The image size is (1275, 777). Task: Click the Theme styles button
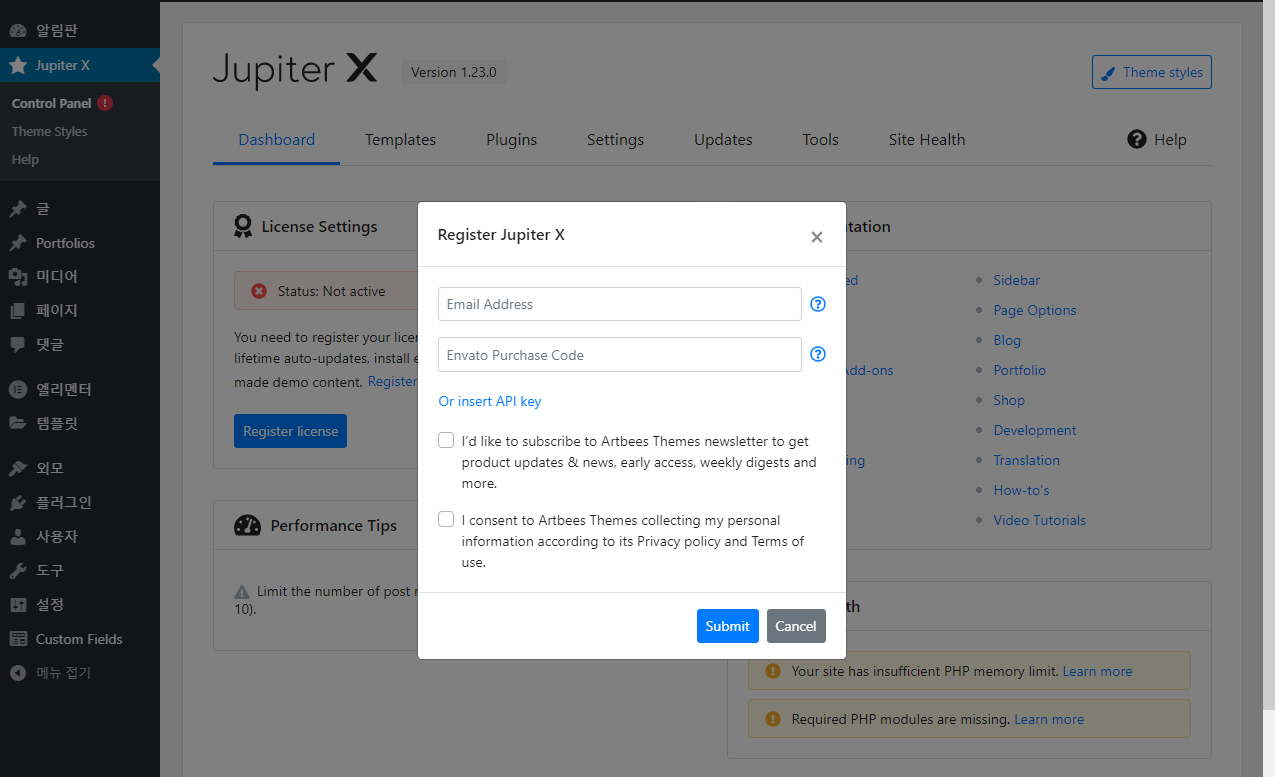tap(1152, 72)
